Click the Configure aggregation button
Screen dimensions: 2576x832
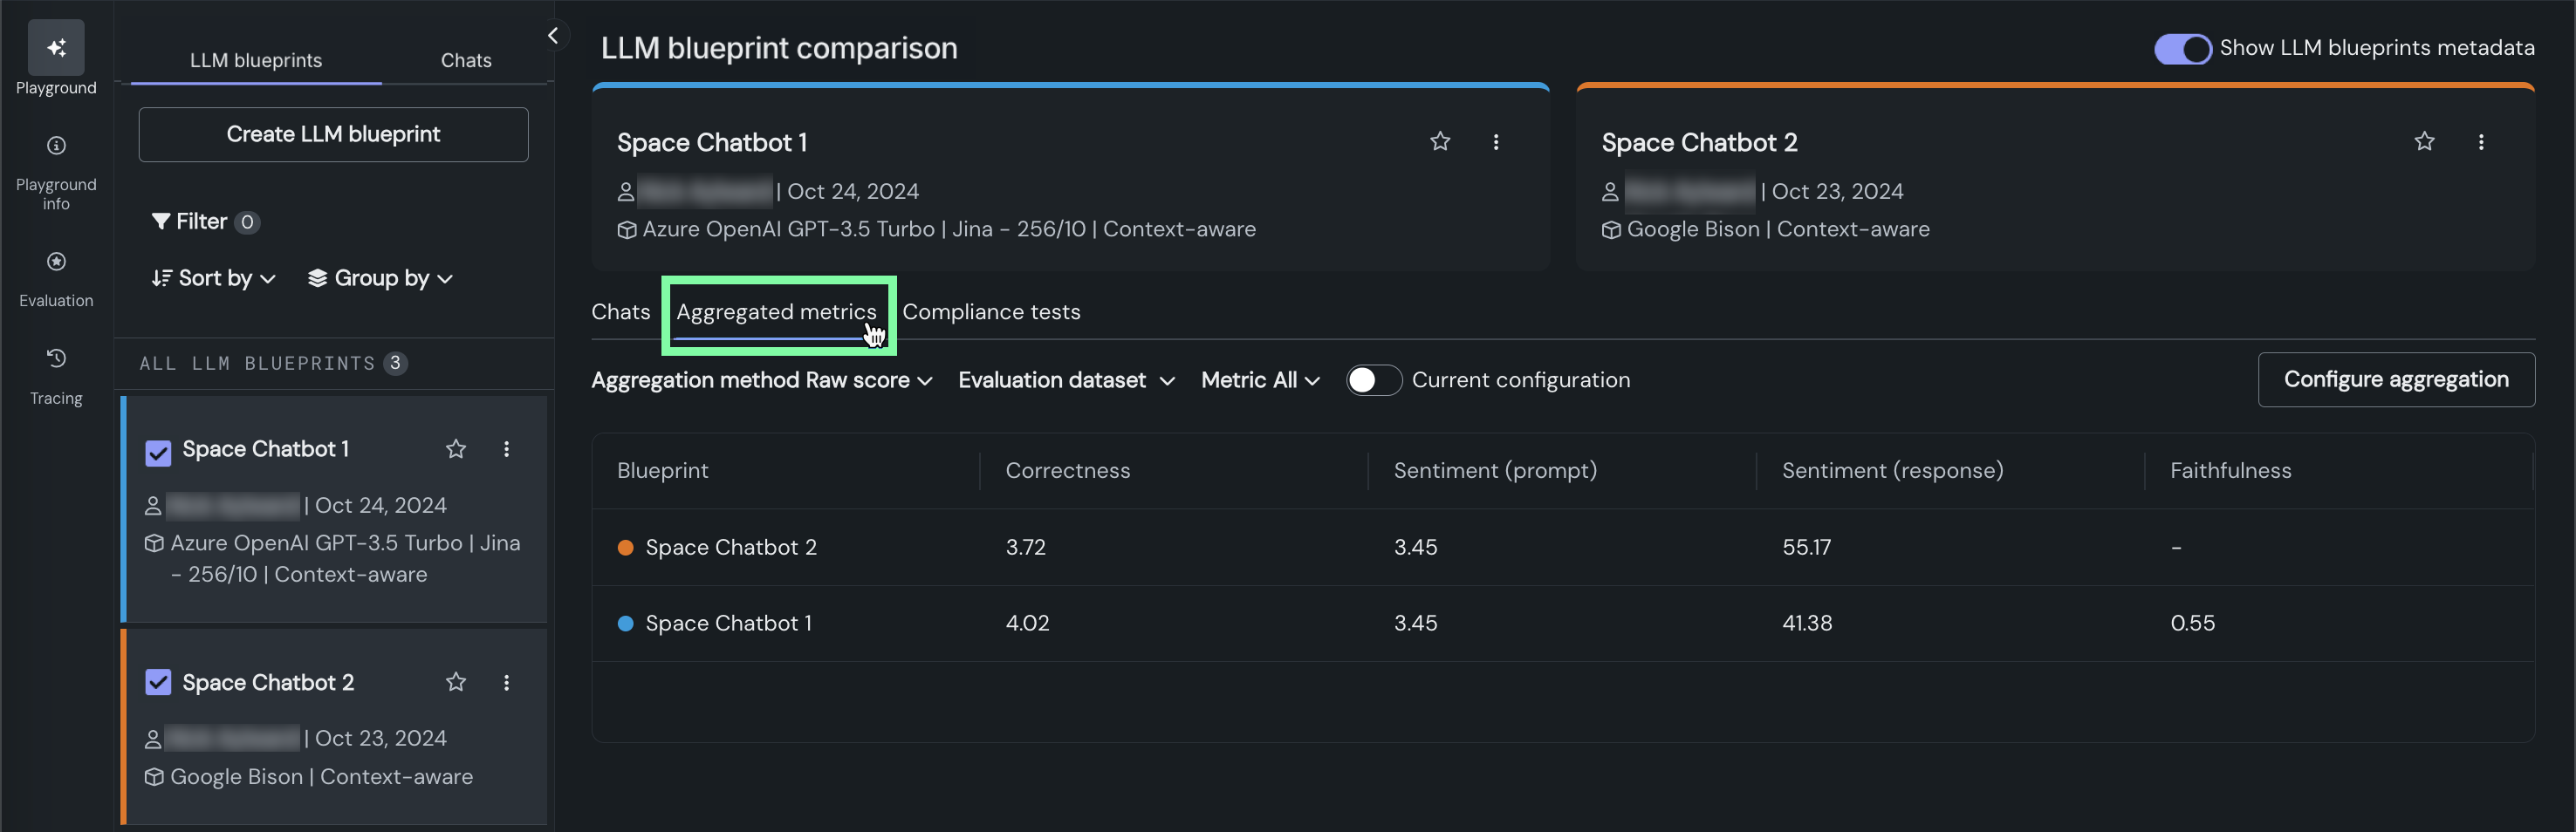(2395, 380)
